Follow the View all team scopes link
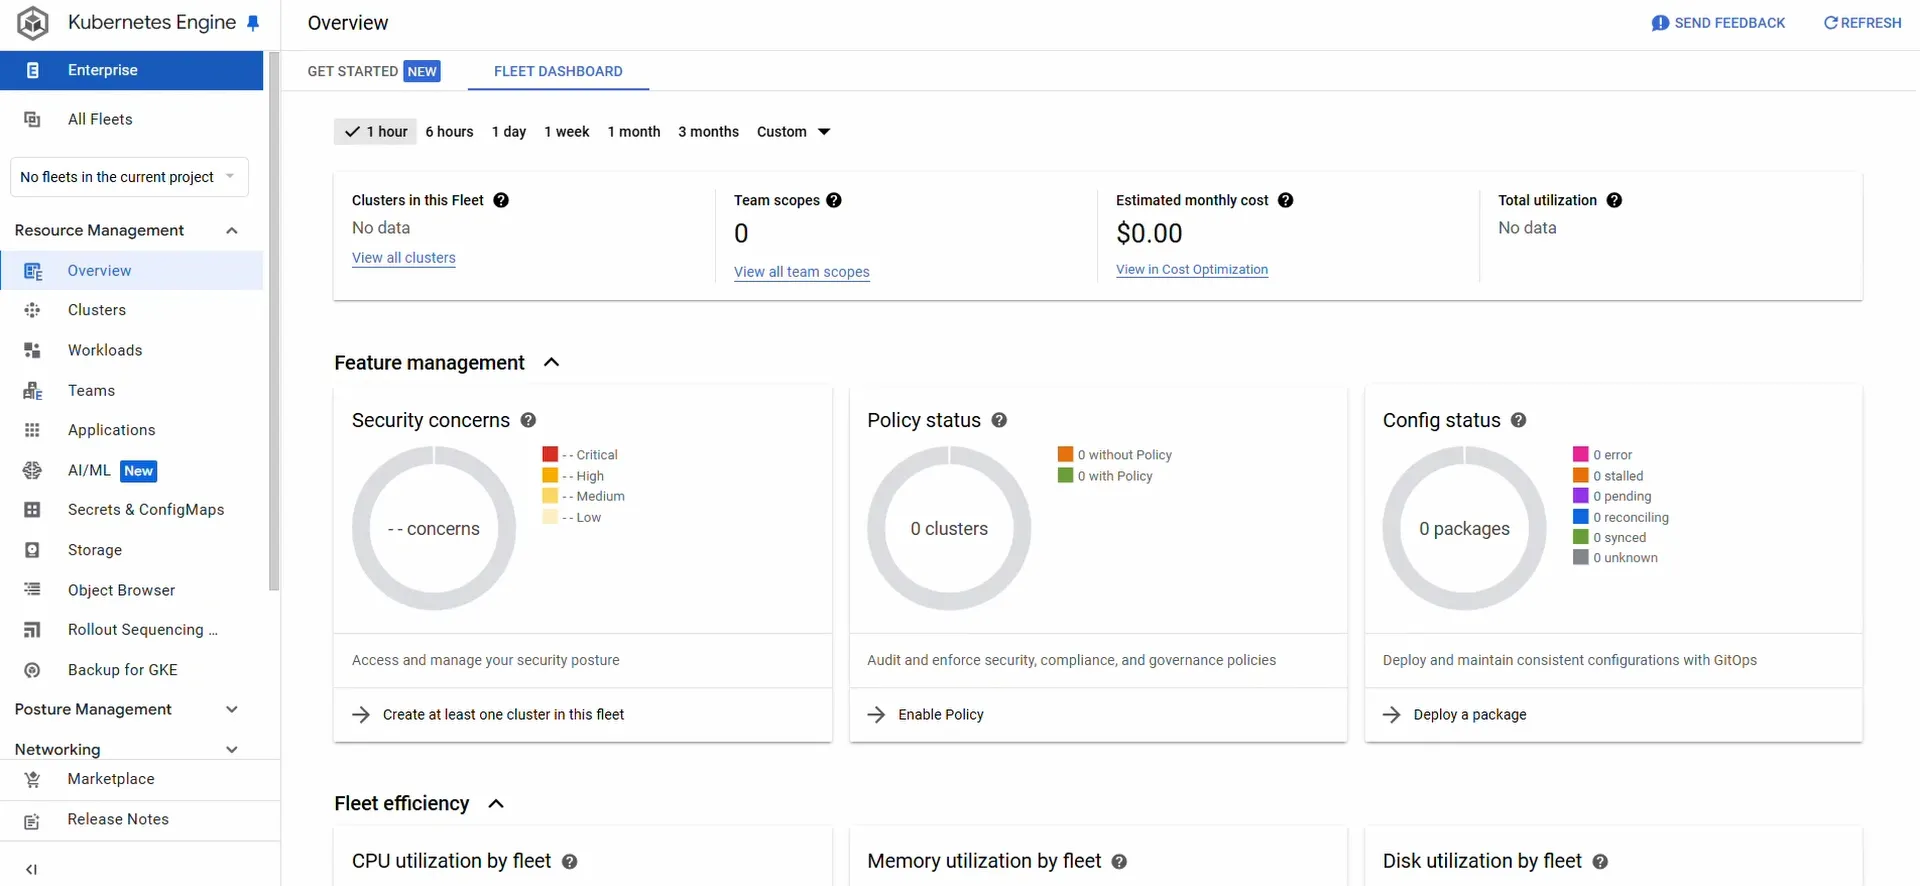 pyautogui.click(x=801, y=272)
